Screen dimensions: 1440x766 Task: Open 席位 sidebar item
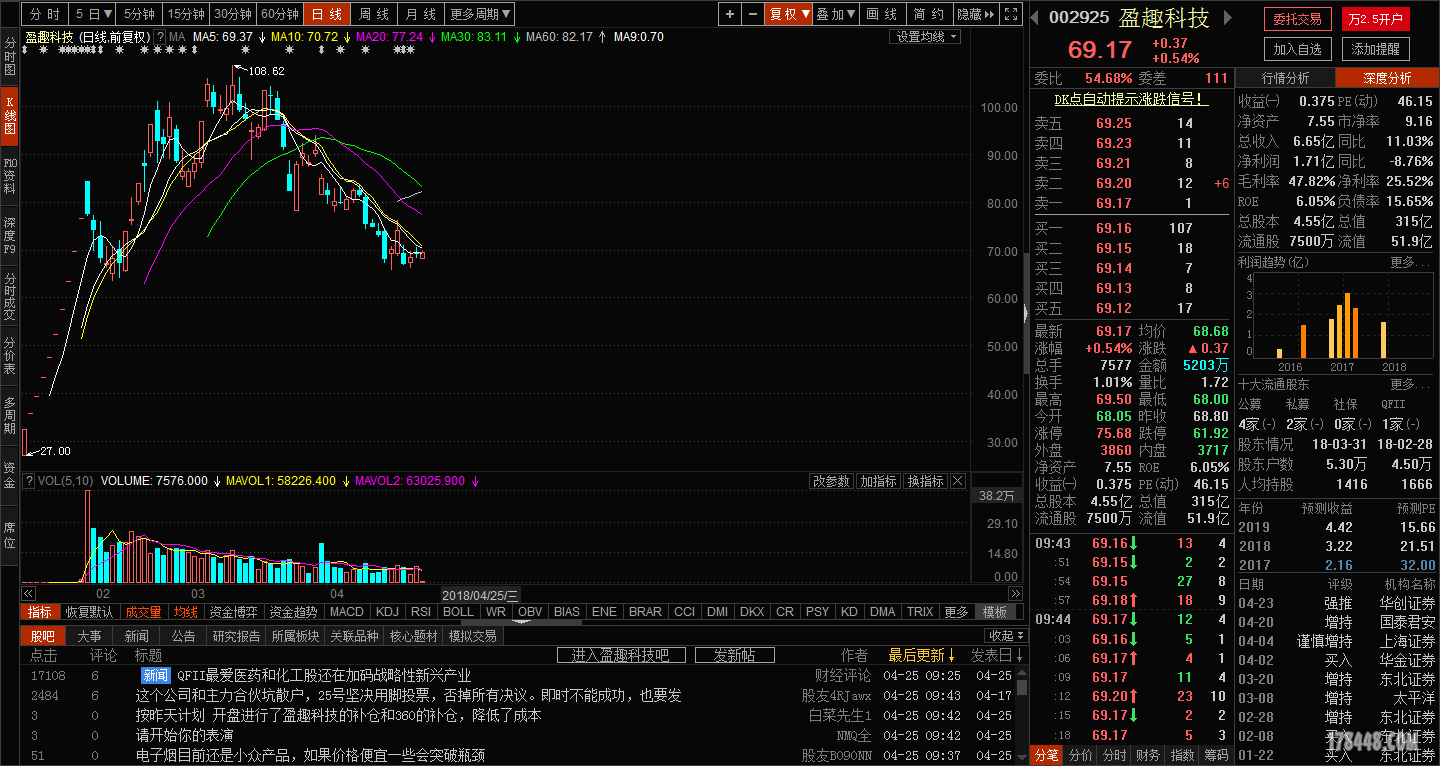(x=9, y=535)
